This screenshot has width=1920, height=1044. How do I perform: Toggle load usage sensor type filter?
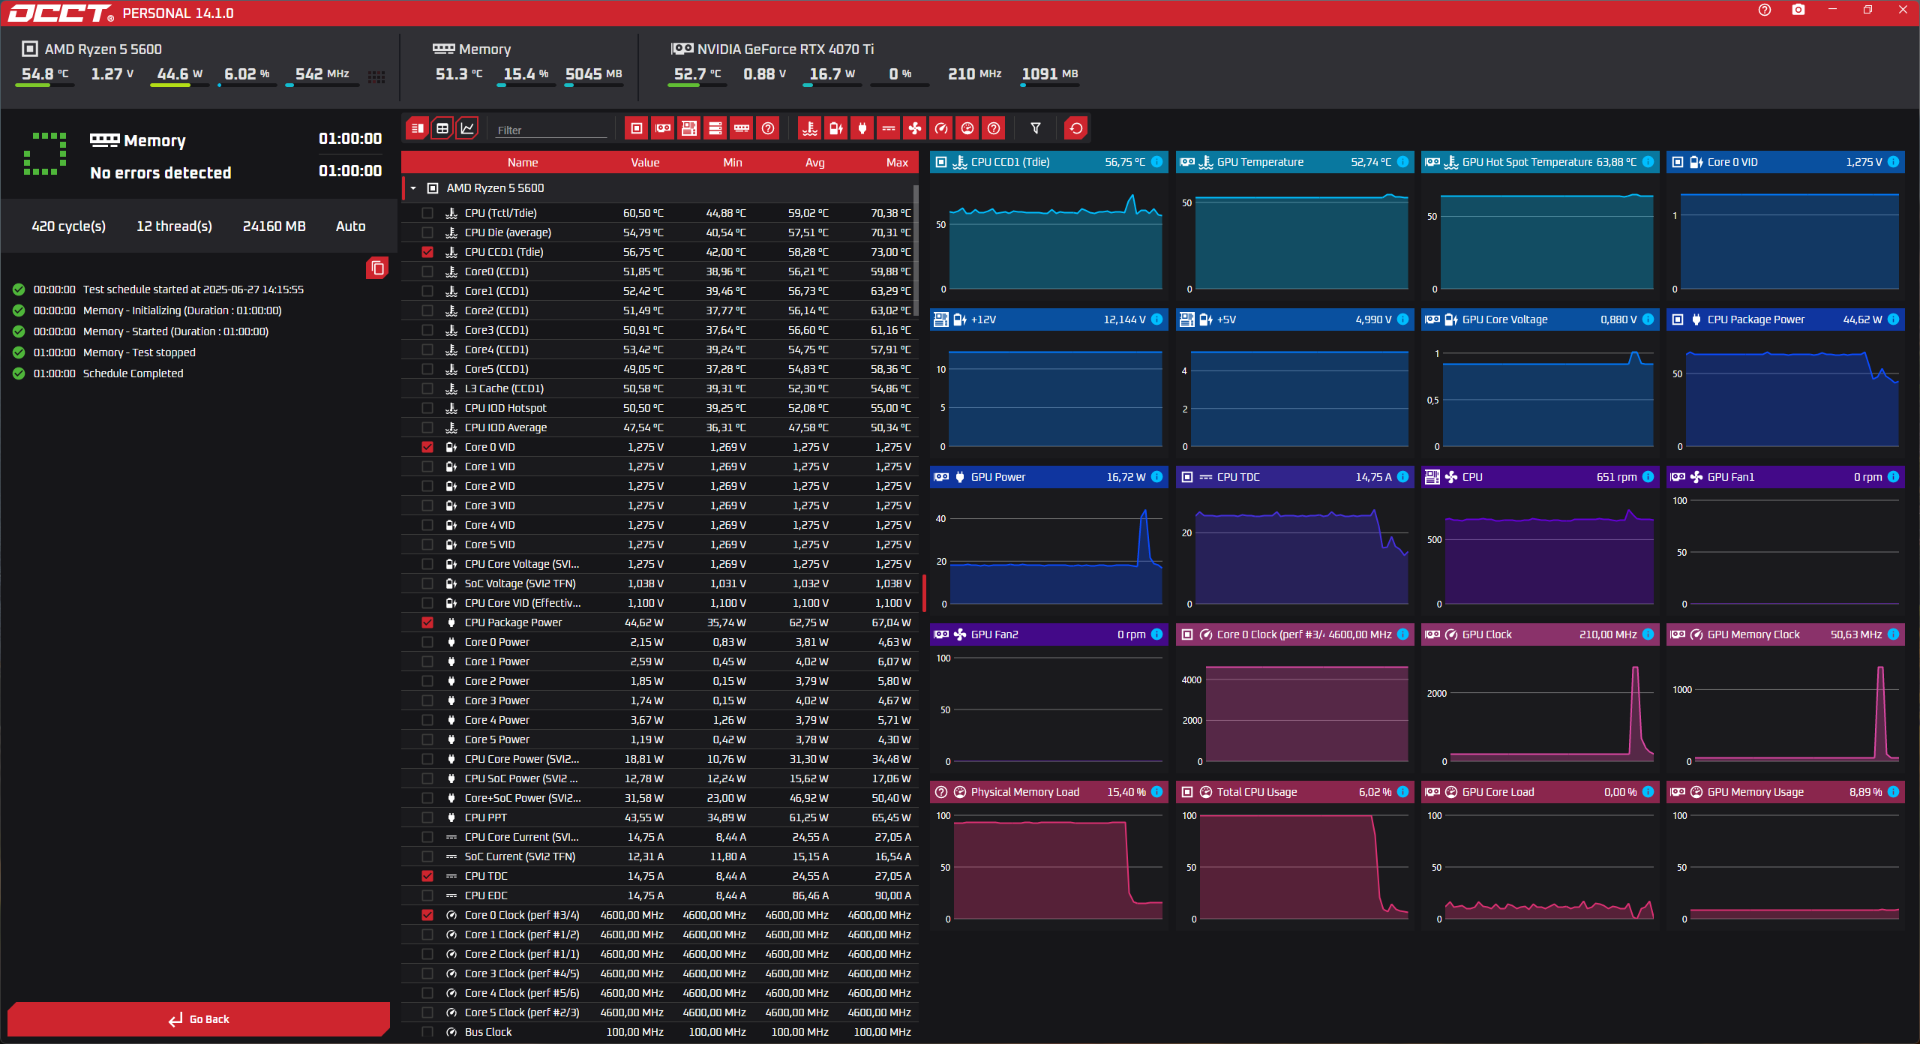(967, 128)
